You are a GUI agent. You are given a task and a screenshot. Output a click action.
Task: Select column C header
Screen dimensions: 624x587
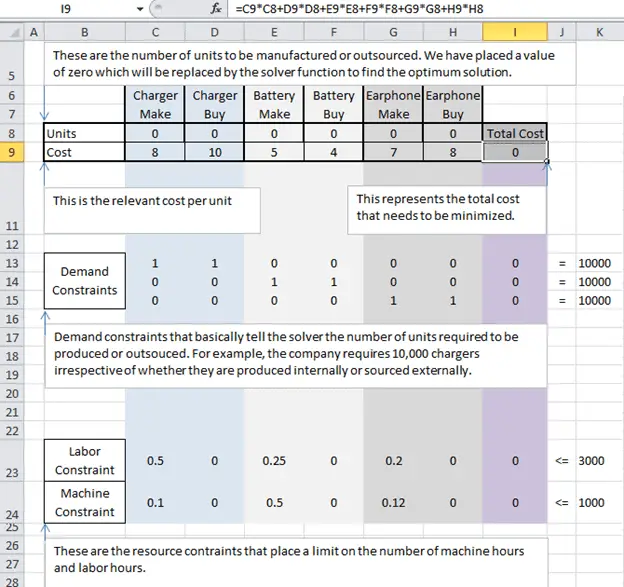pos(155,32)
